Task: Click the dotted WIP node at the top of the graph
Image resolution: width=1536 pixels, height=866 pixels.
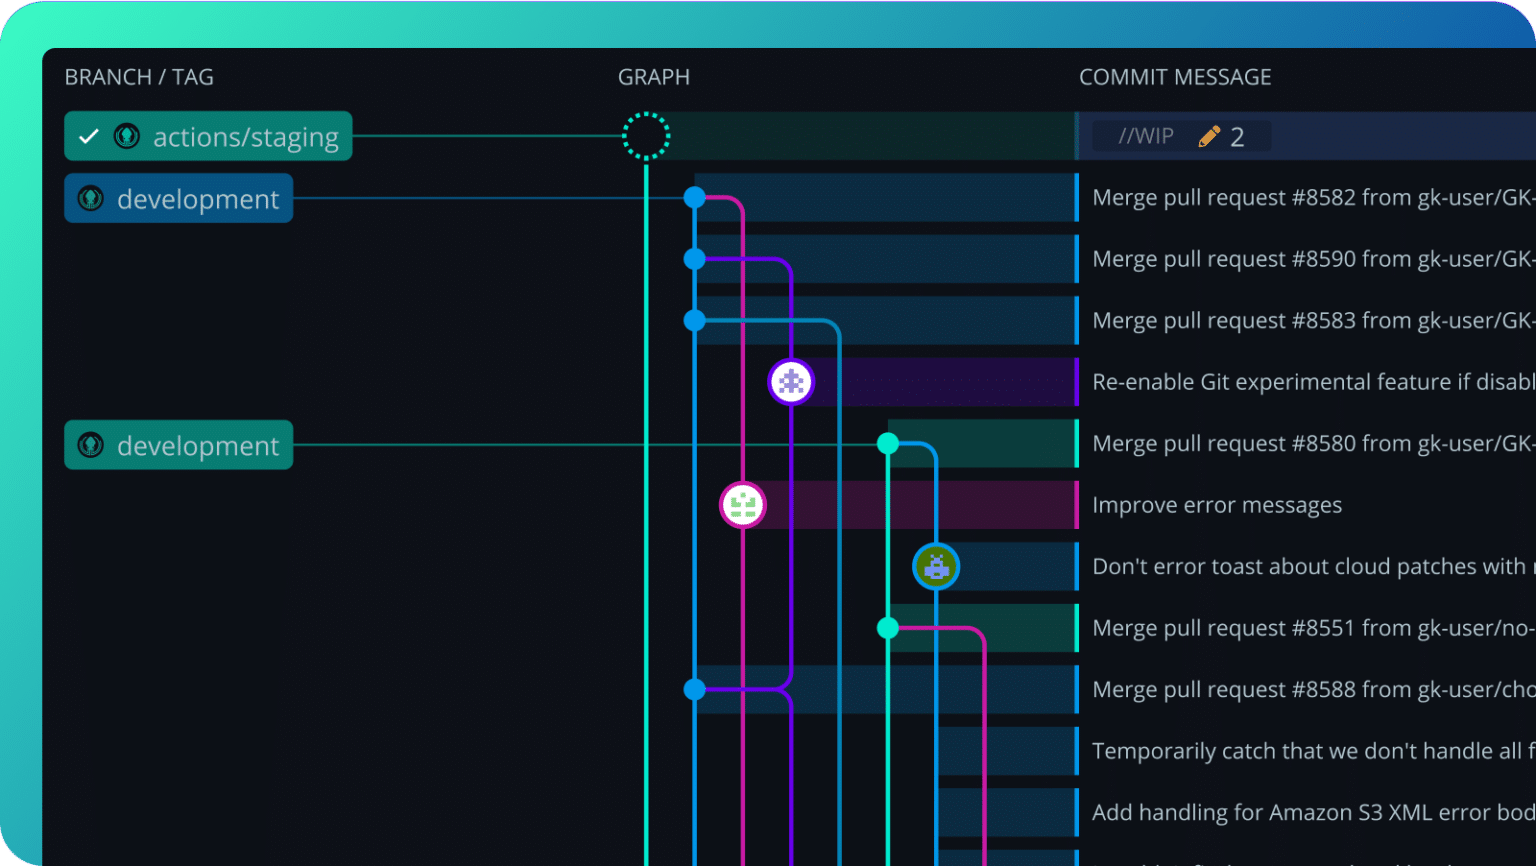Action: 645,135
